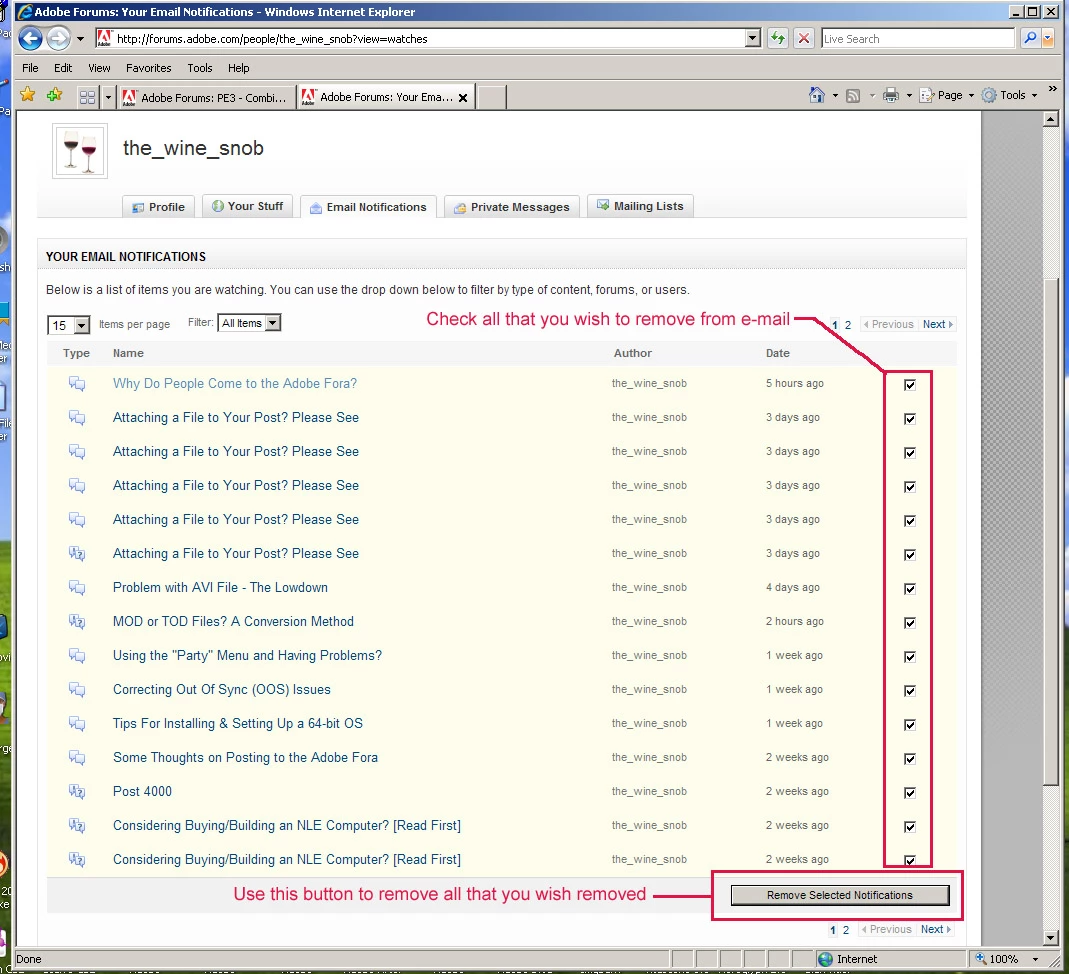Open the Page toolbar menu
Screen dimensions: 1069x974
click(x=947, y=95)
